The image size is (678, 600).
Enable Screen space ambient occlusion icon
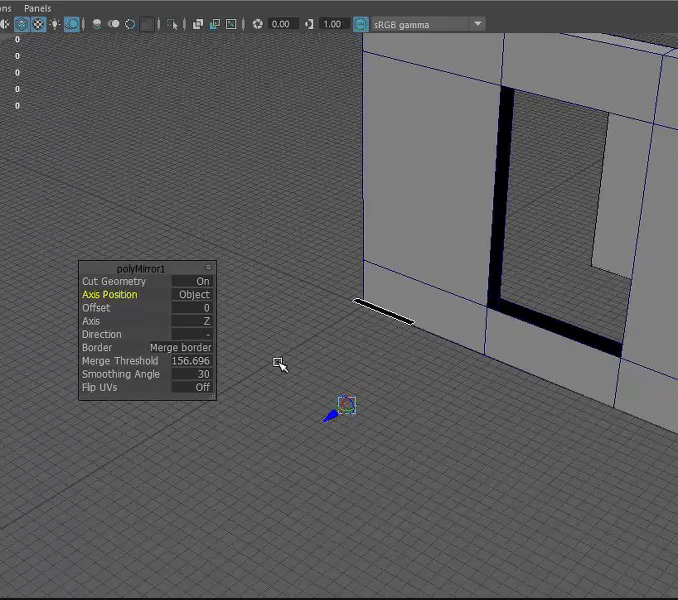point(97,24)
